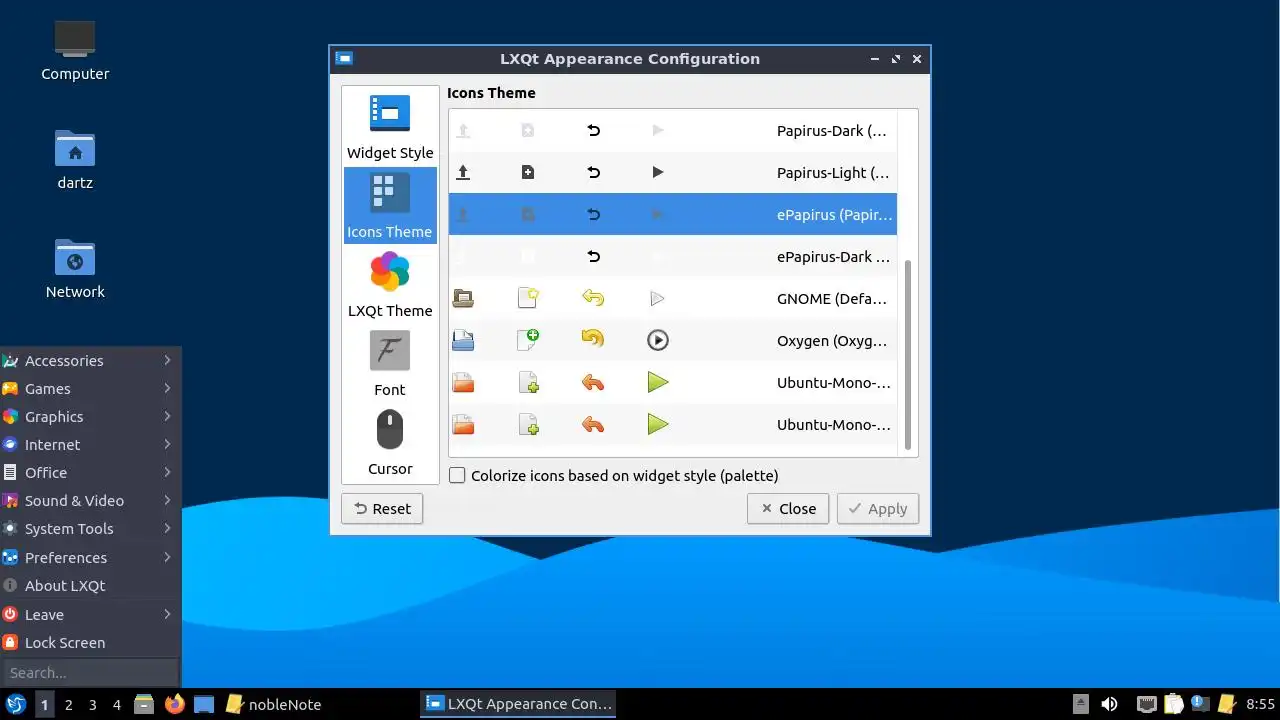Click the Reset button
The height and width of the screenshot is (720, 1280).
382,508
